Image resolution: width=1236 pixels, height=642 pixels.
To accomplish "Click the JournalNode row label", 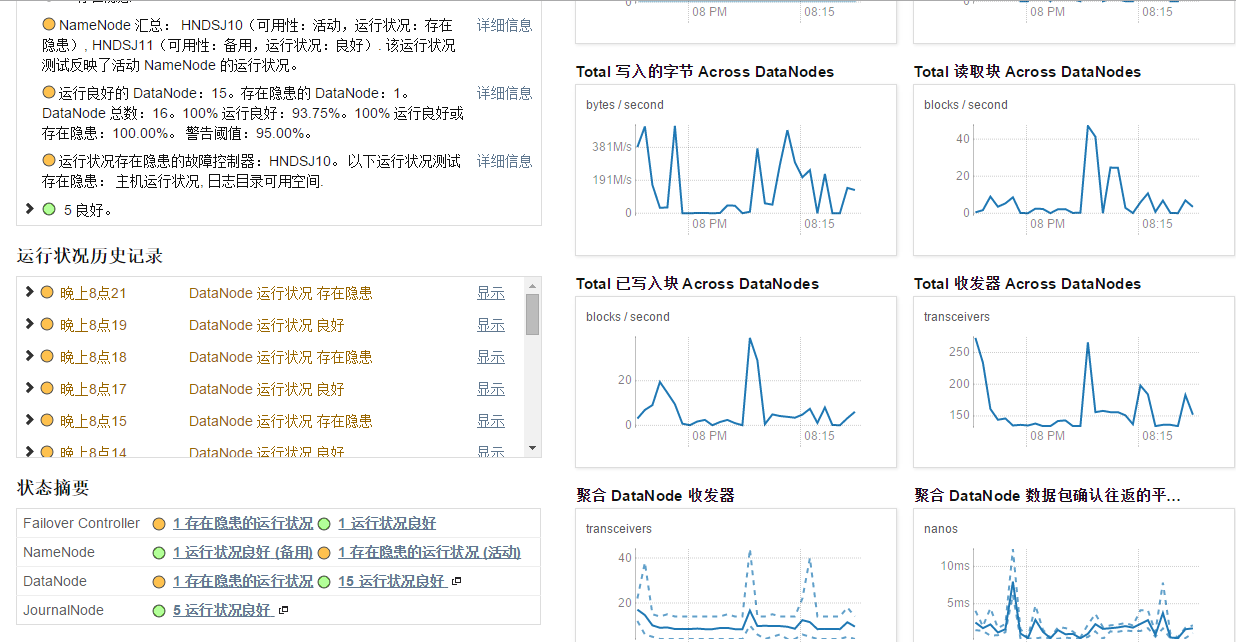I will click(x=63, y=610).
